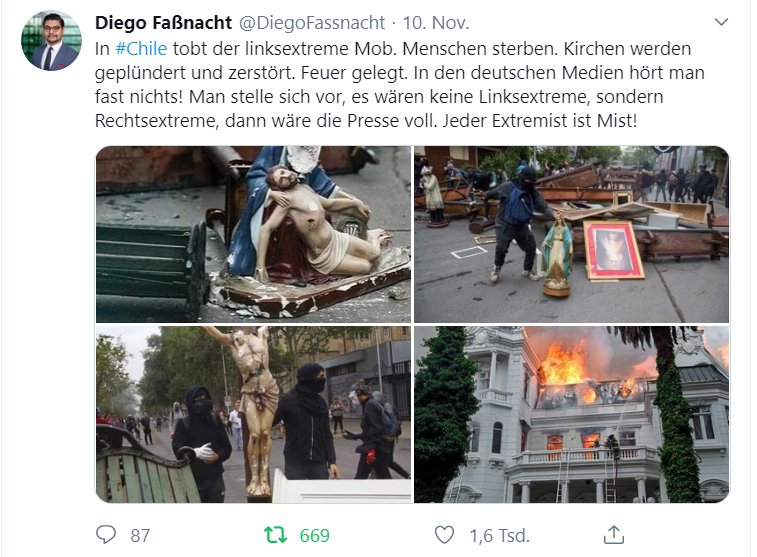Click the framed picture in the barricade photo
The image size is (757, 557).
click(614, 251)
